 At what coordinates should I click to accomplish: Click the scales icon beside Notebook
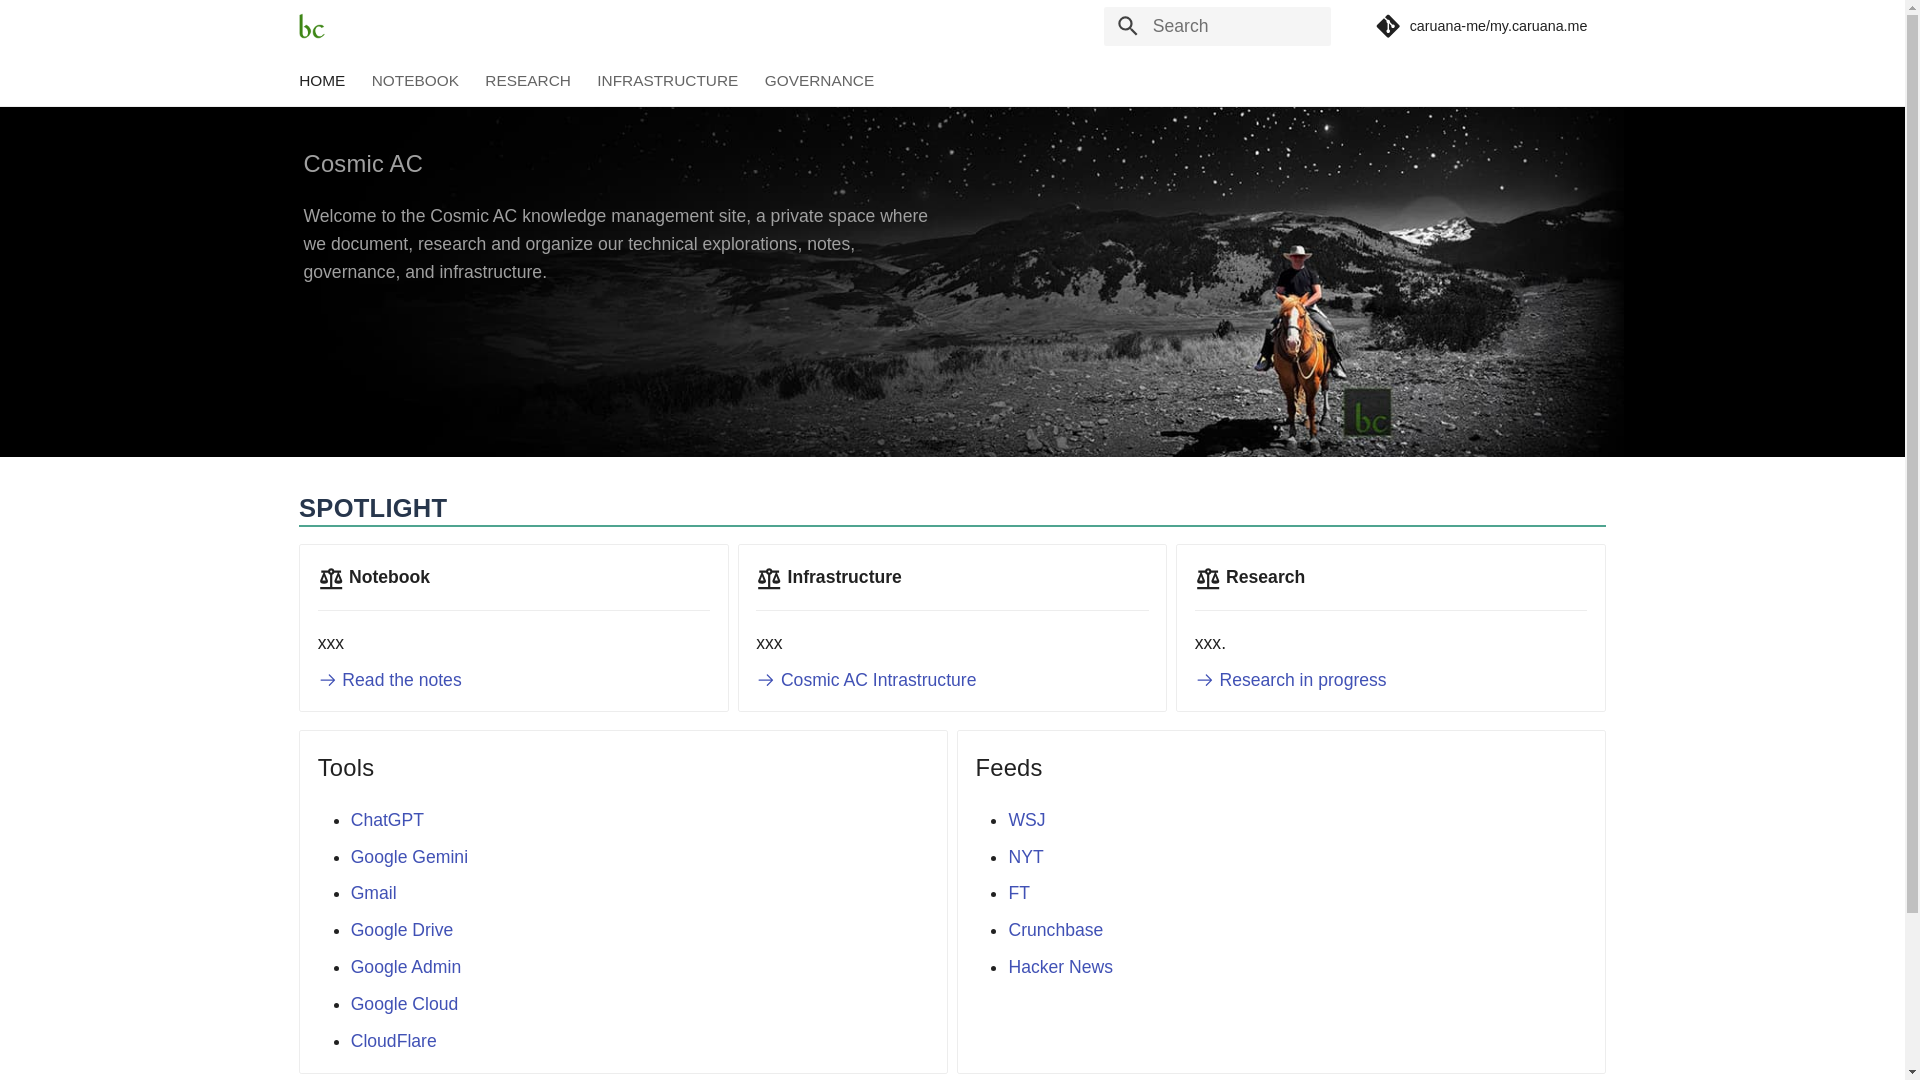[330, 578]
